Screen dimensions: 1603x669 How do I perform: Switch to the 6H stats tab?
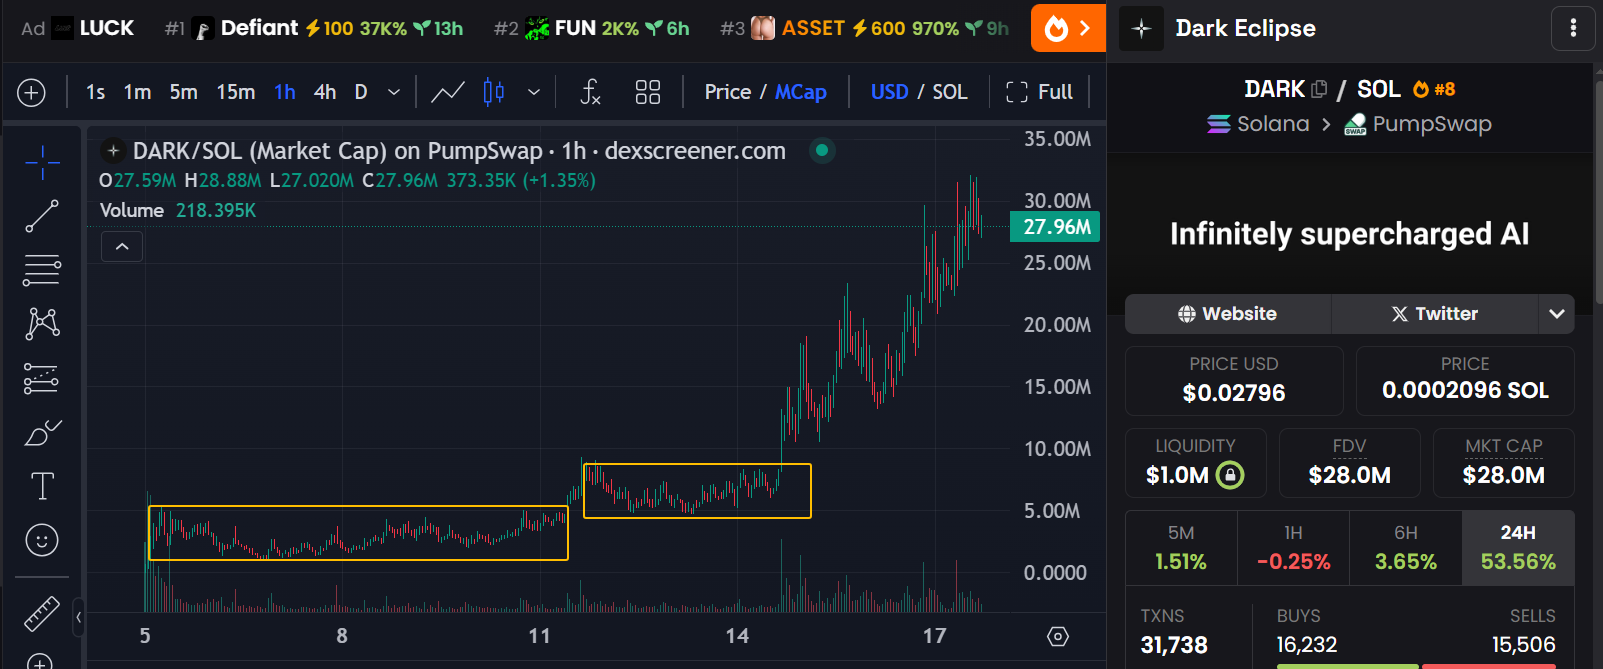pyautogui.click(x=1405, y=548)
